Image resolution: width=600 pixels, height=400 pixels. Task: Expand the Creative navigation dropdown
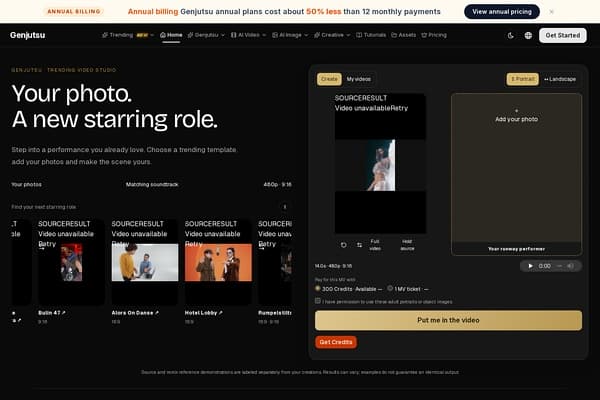click(332, 35)
